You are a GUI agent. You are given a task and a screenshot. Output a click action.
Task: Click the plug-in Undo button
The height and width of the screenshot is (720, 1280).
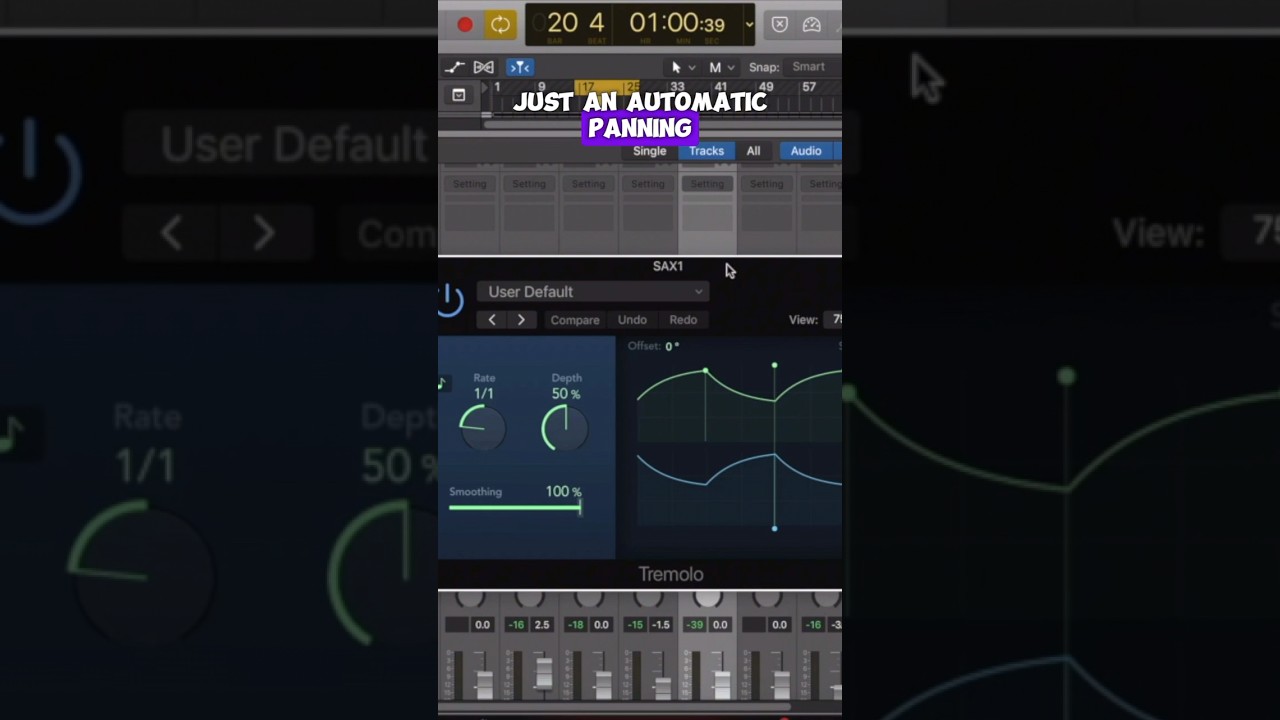[x=632, y=320]
